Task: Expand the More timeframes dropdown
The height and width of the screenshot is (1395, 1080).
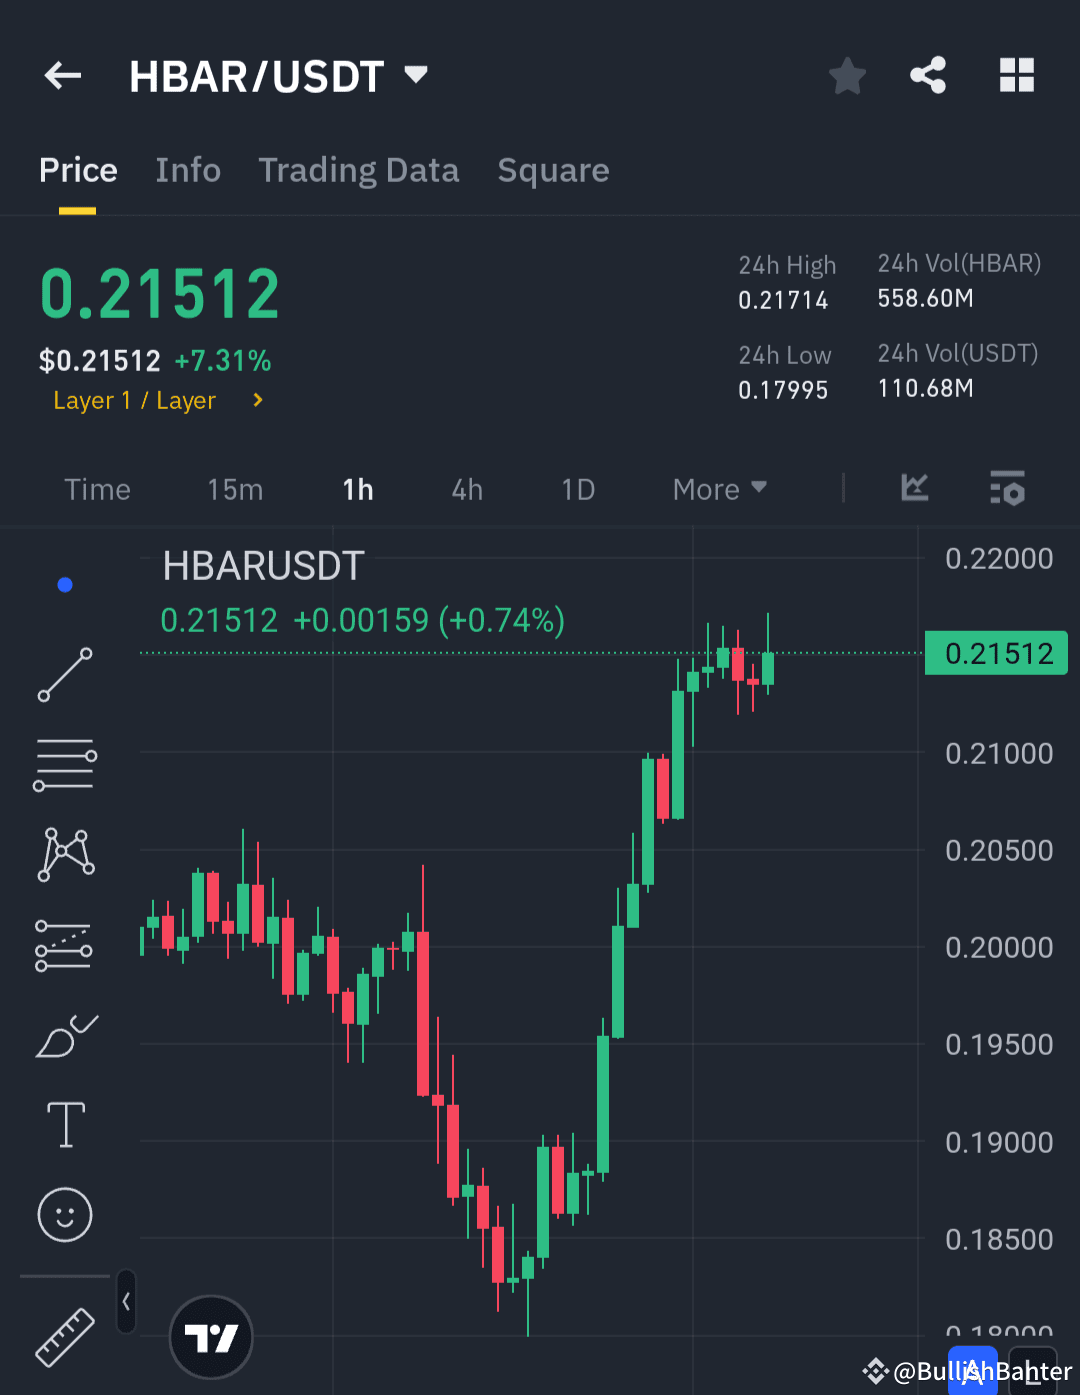Action: (718, 489)
